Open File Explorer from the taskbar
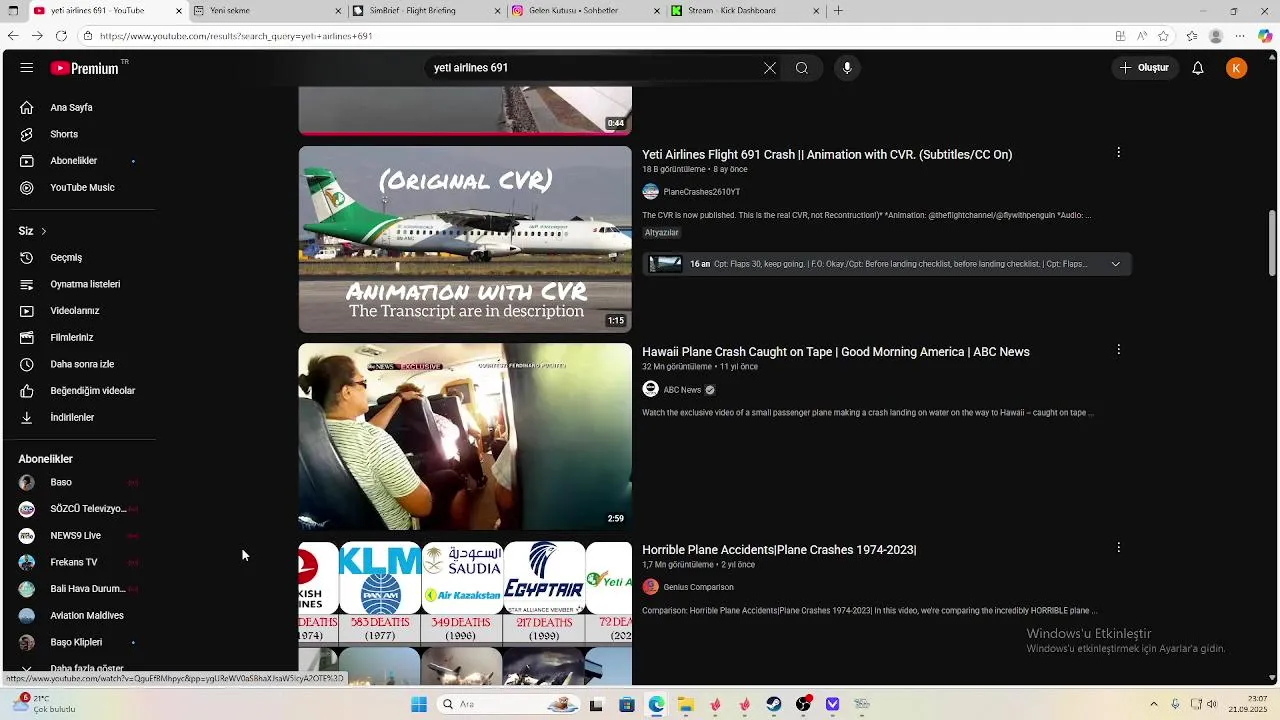Screen dimensions: 1280x720 click(x=685, y=704)
